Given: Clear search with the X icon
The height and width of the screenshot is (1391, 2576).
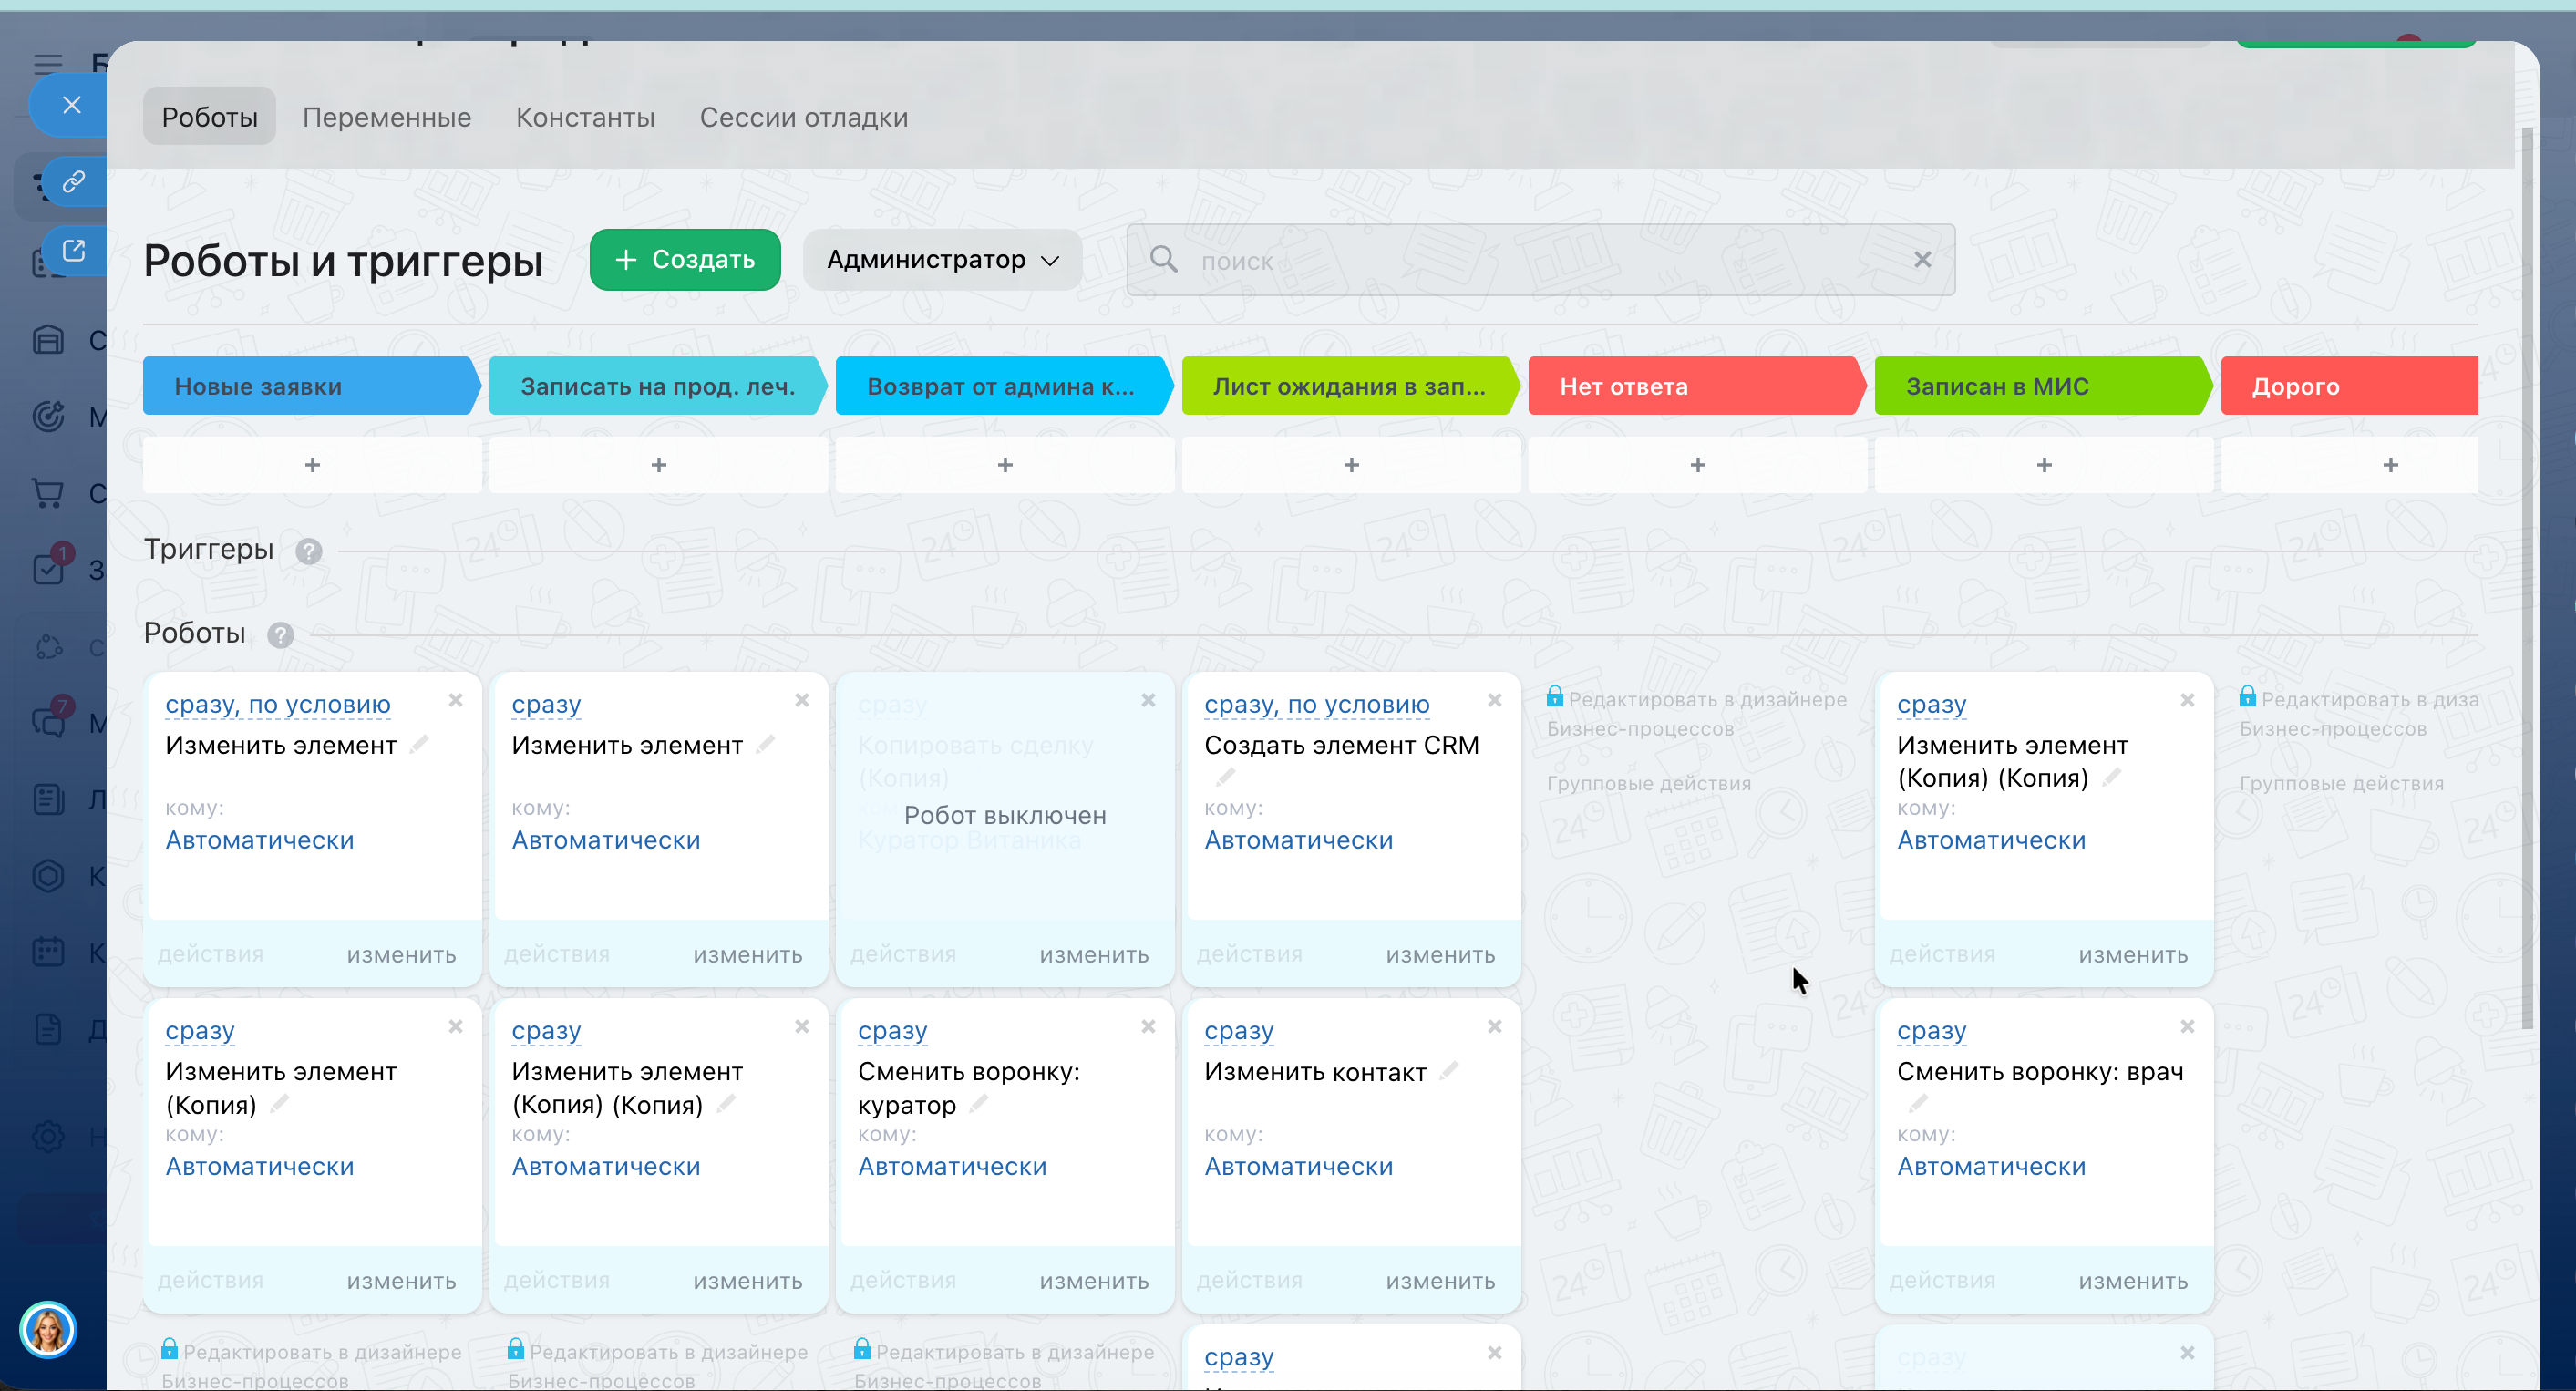Looking at the screenshot, I should pos(1922,260).
